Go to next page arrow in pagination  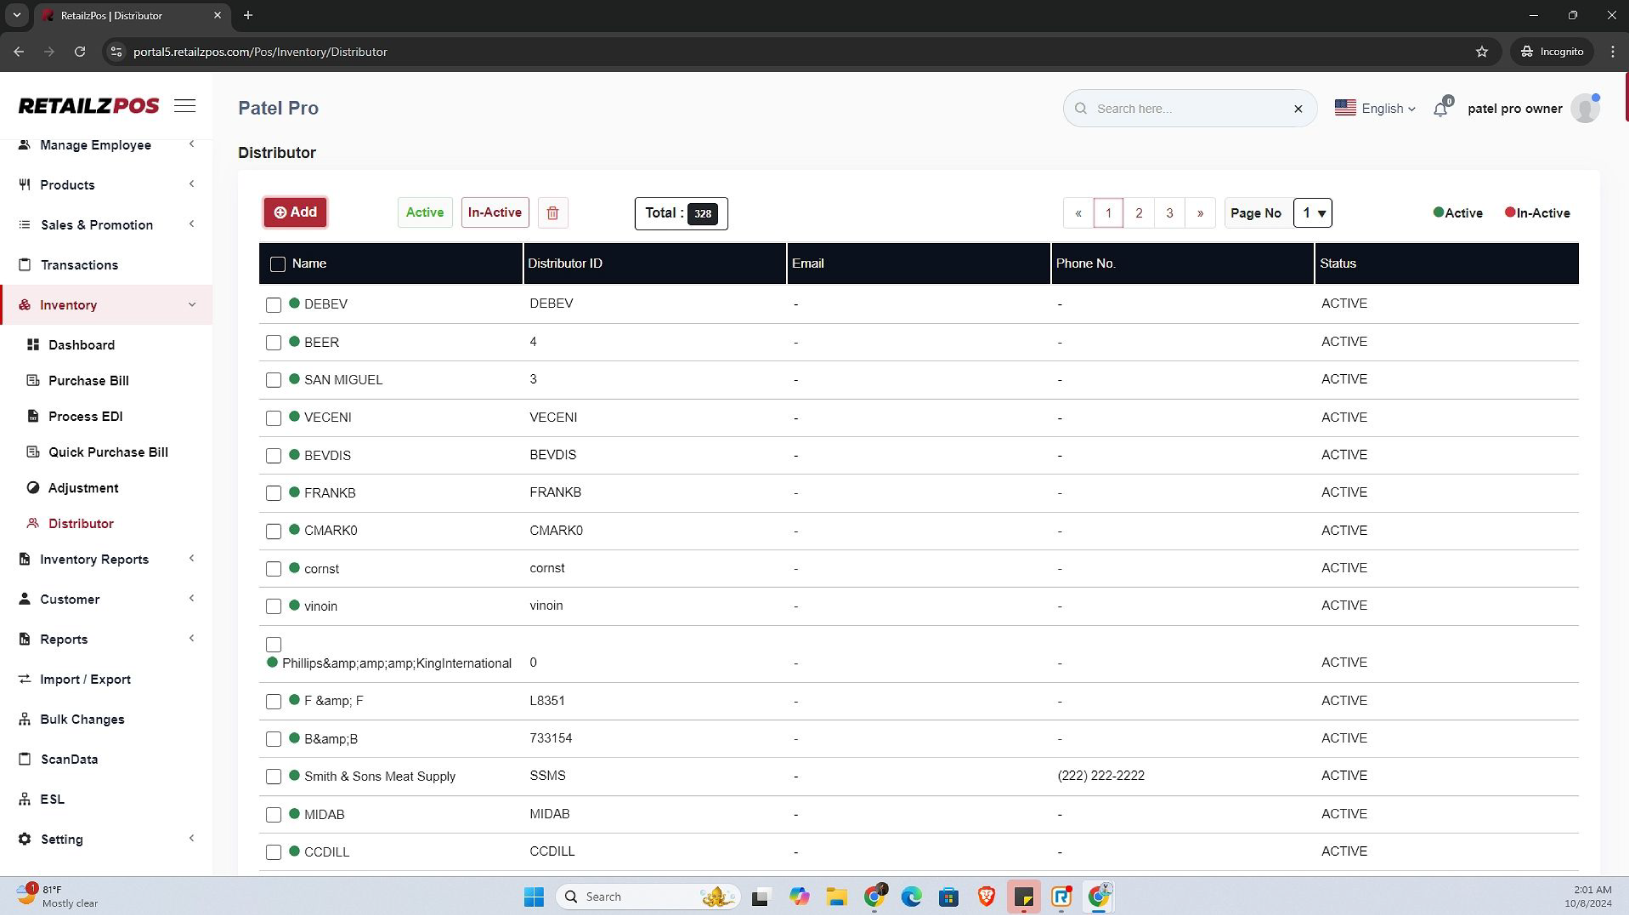pos(1200,213)
